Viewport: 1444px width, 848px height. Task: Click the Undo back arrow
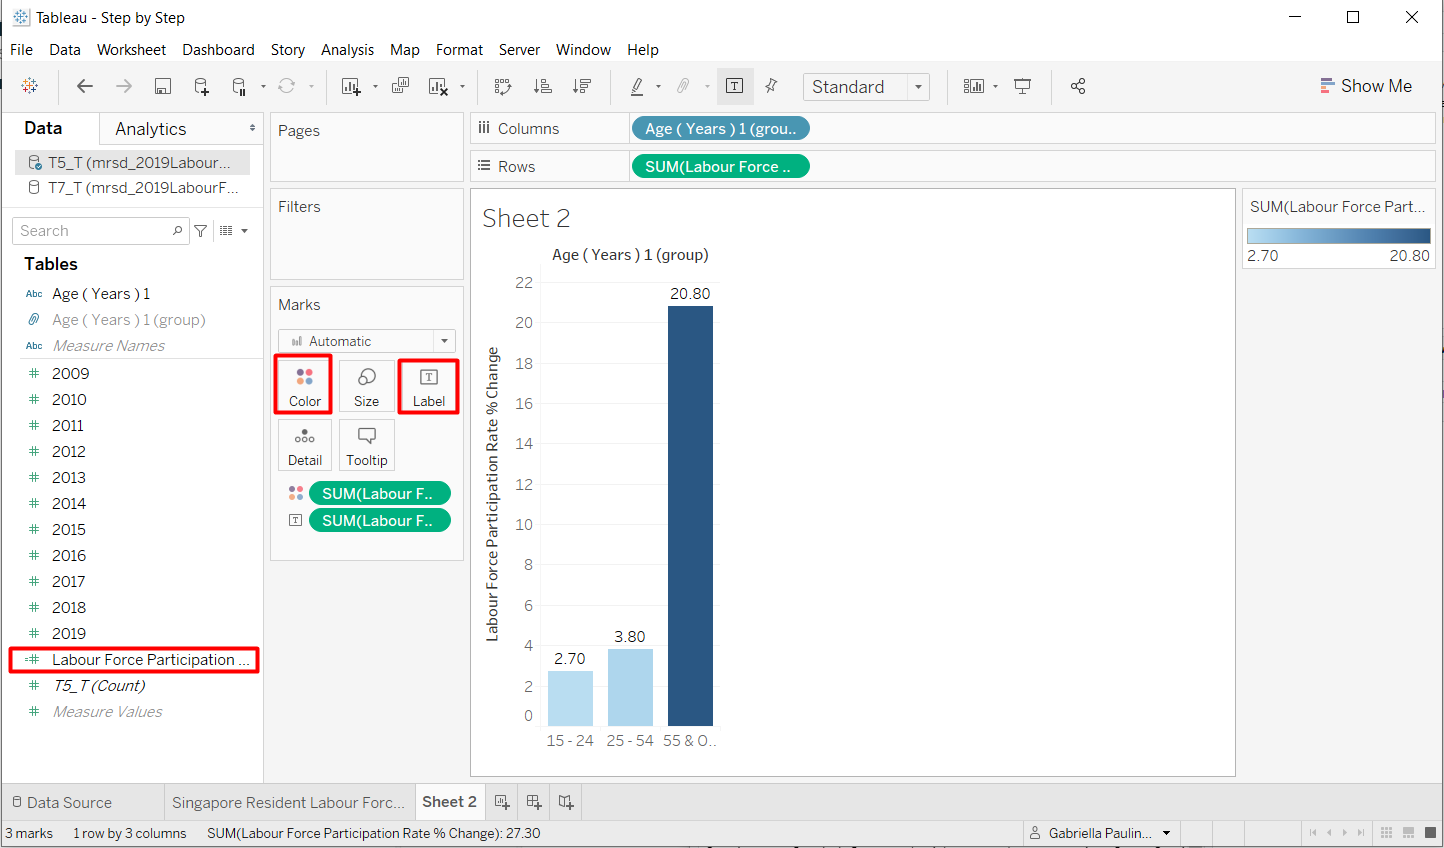[x=85, y=87]
